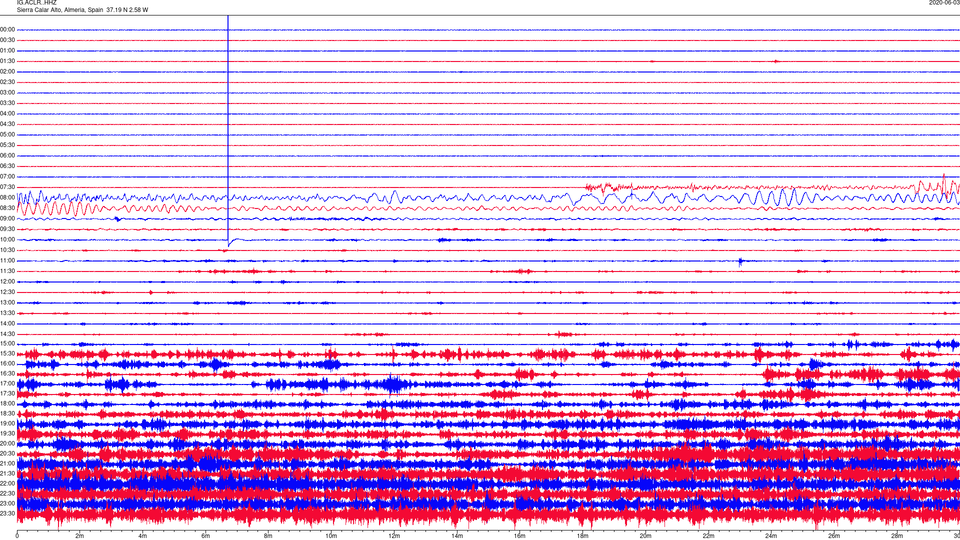The height and width of the screenshot is (540, 960).
Task: Select the 22:00 trace time label
Action: [x=7, y=483]
